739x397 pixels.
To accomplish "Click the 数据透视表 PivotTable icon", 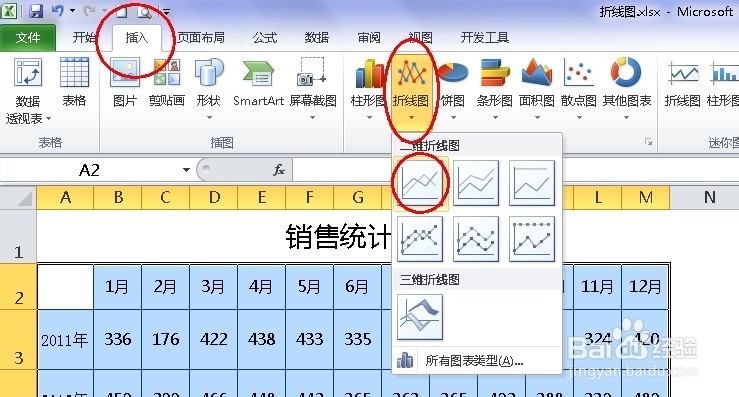I will pyautogui.click(x=28, y=72).
